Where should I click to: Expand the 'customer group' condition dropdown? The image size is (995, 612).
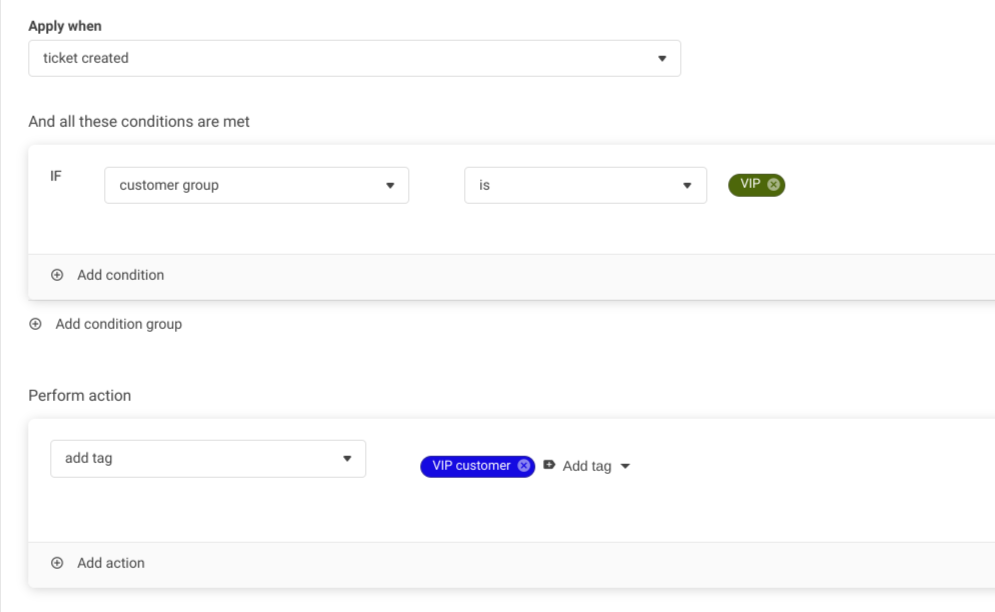coord(256,185)
